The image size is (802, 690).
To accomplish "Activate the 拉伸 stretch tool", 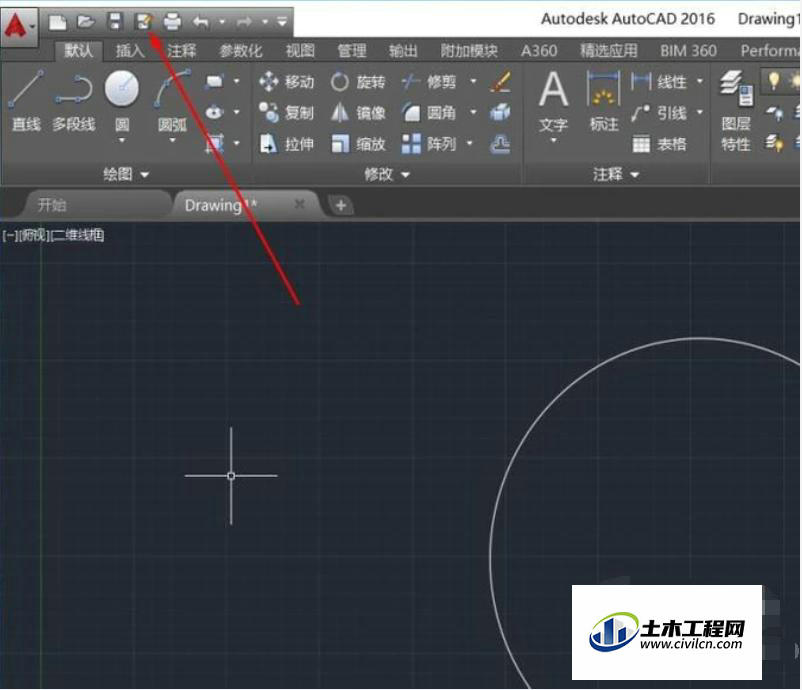I will tap(286, 144).
